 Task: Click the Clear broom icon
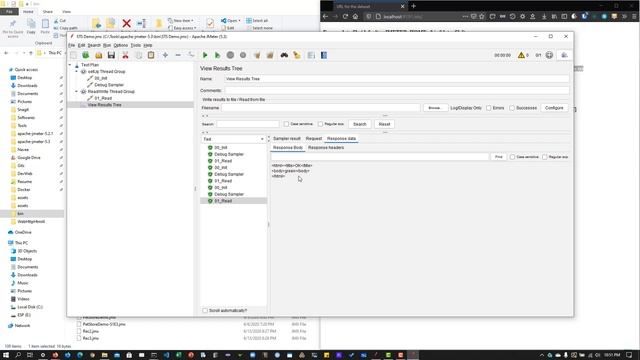pyautogui.click(x=257, y=55)
